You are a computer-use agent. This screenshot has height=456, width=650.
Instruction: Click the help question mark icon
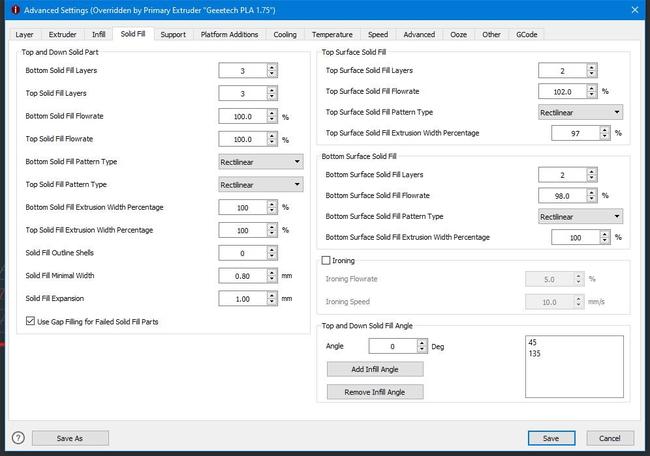click(18, 438)
